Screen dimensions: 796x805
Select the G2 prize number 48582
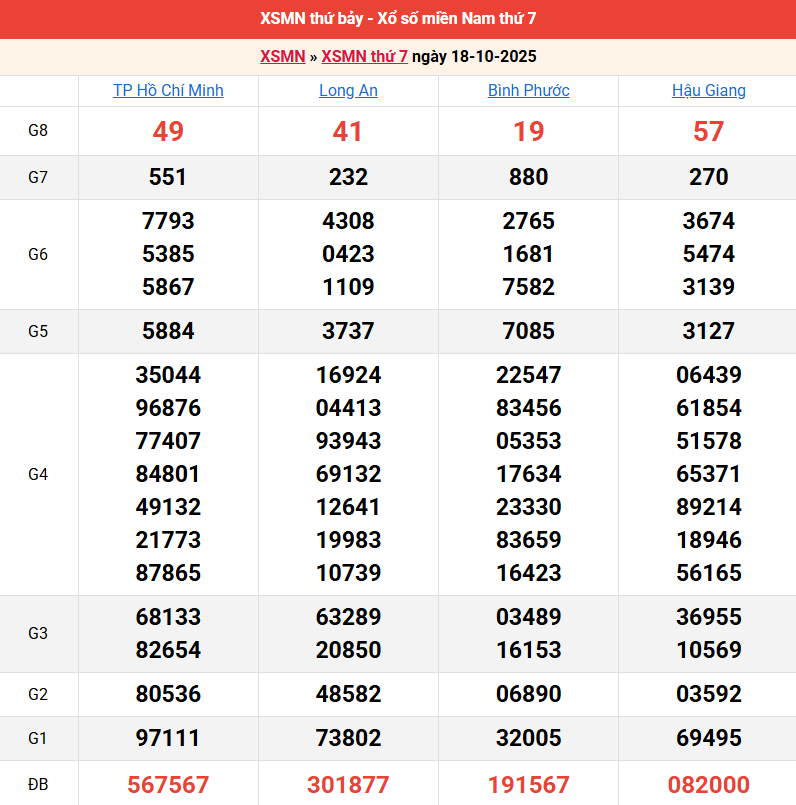[x=348, y=694]
